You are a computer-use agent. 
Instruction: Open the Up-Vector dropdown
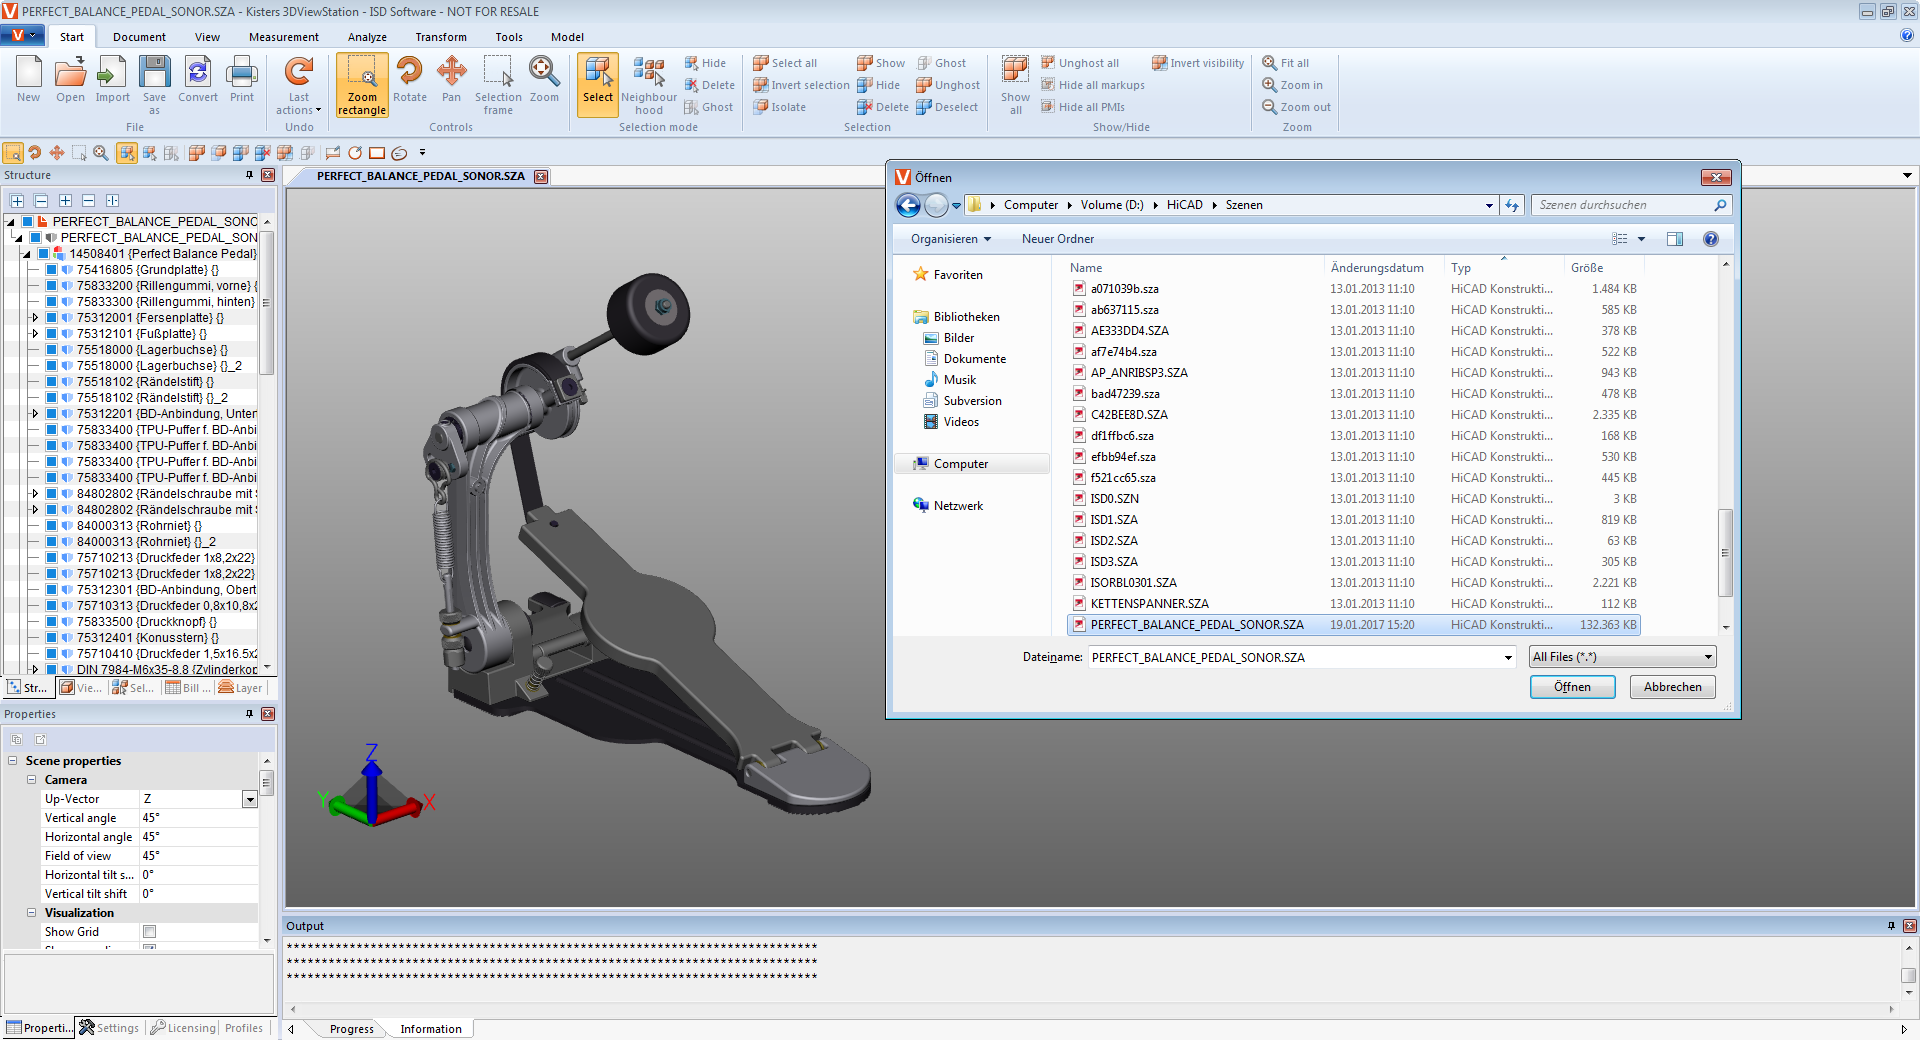[250, 799]
